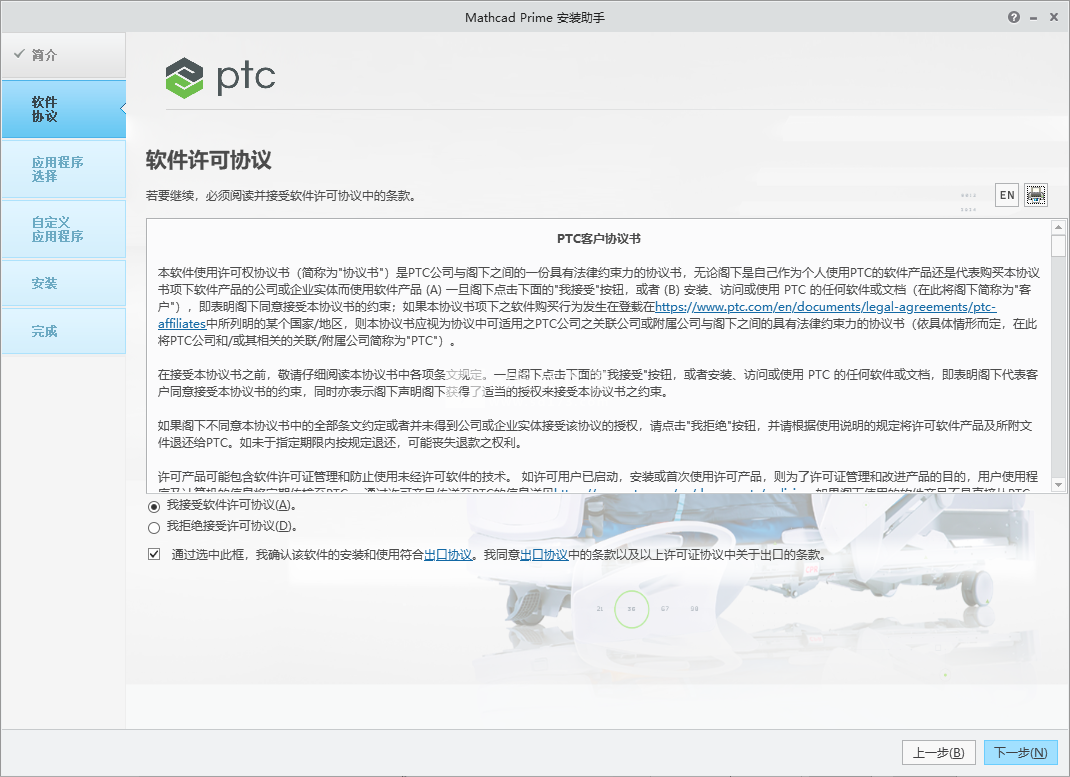1070x777 pixels.
Task: Click agreement scrollbar up arrow
Action: click(x=1058, y=227)
